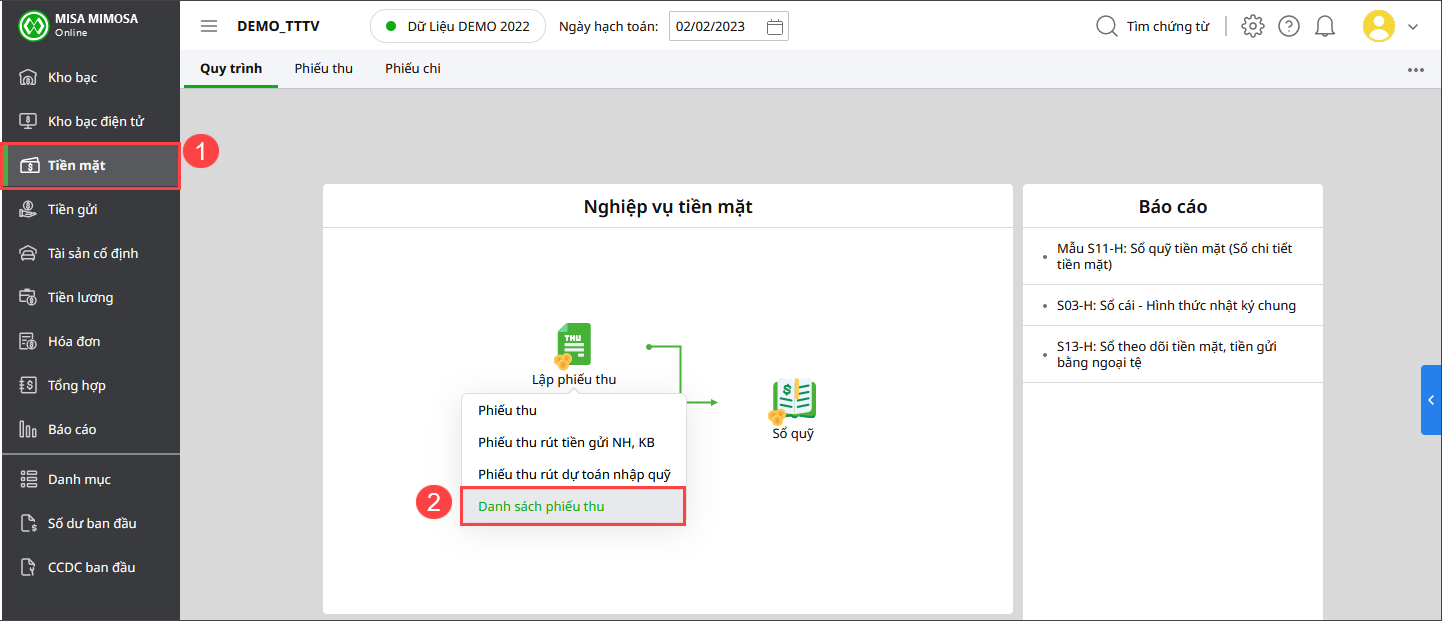Open the calendar date picker icon
Viewport: 1442px width, 621px height.
pyautogui.click(x=774, y=27)
